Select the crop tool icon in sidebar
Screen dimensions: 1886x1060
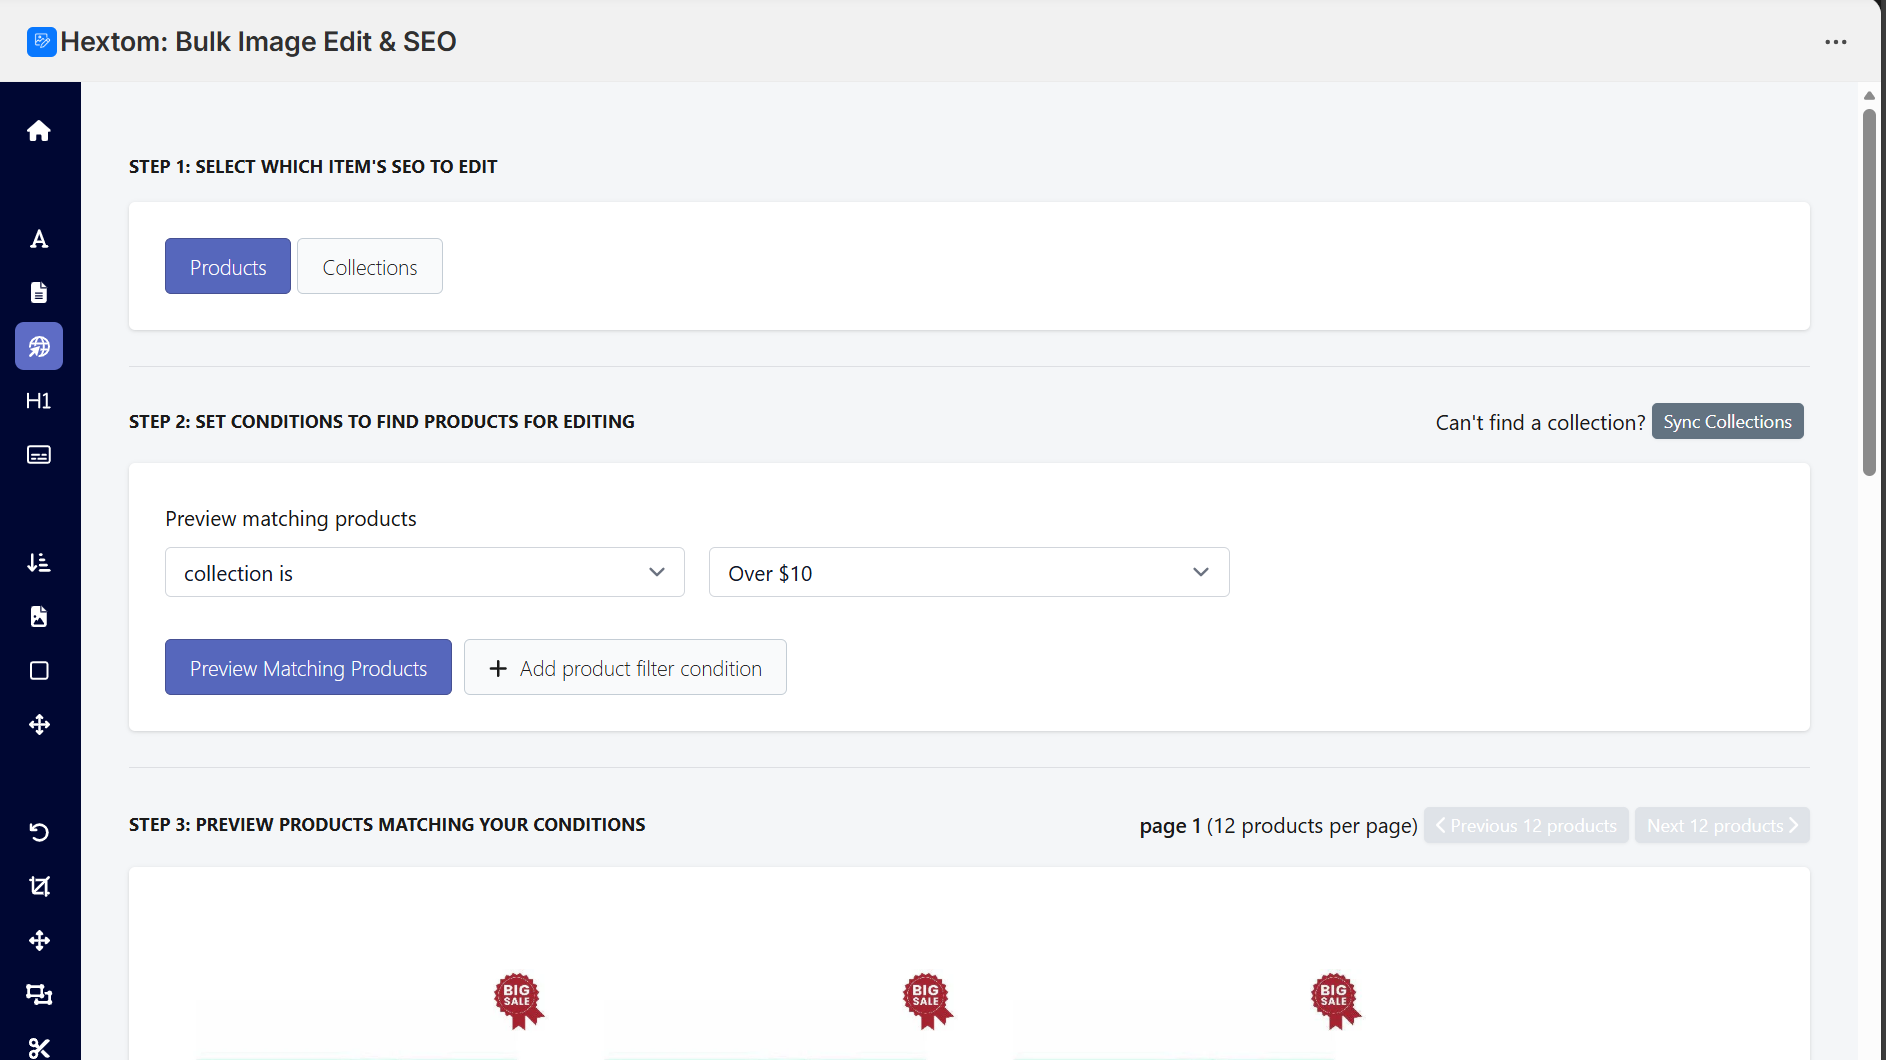point(39,886)
